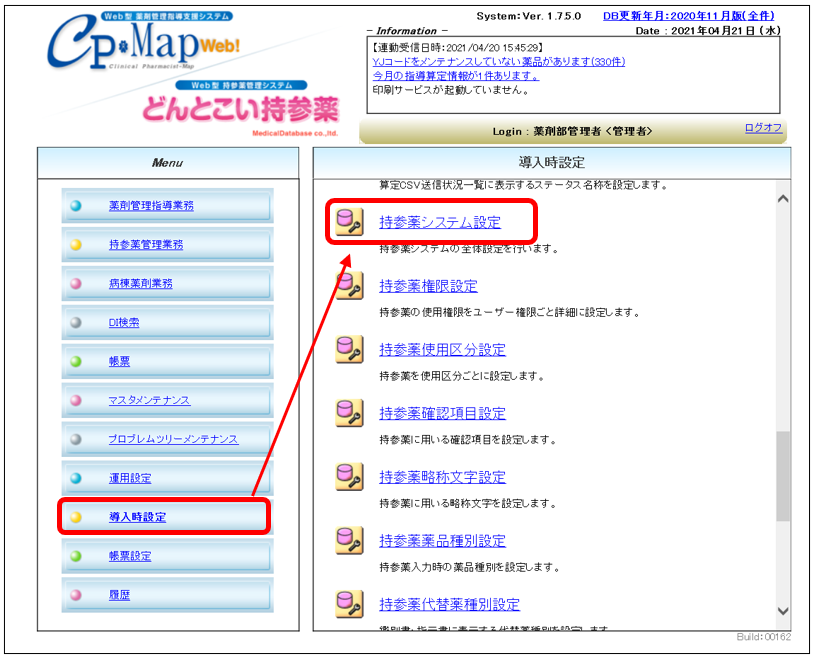The image size is (822, 662).
Task: Select 持参薬管理業務 from the menu
Action: point(146,245)
